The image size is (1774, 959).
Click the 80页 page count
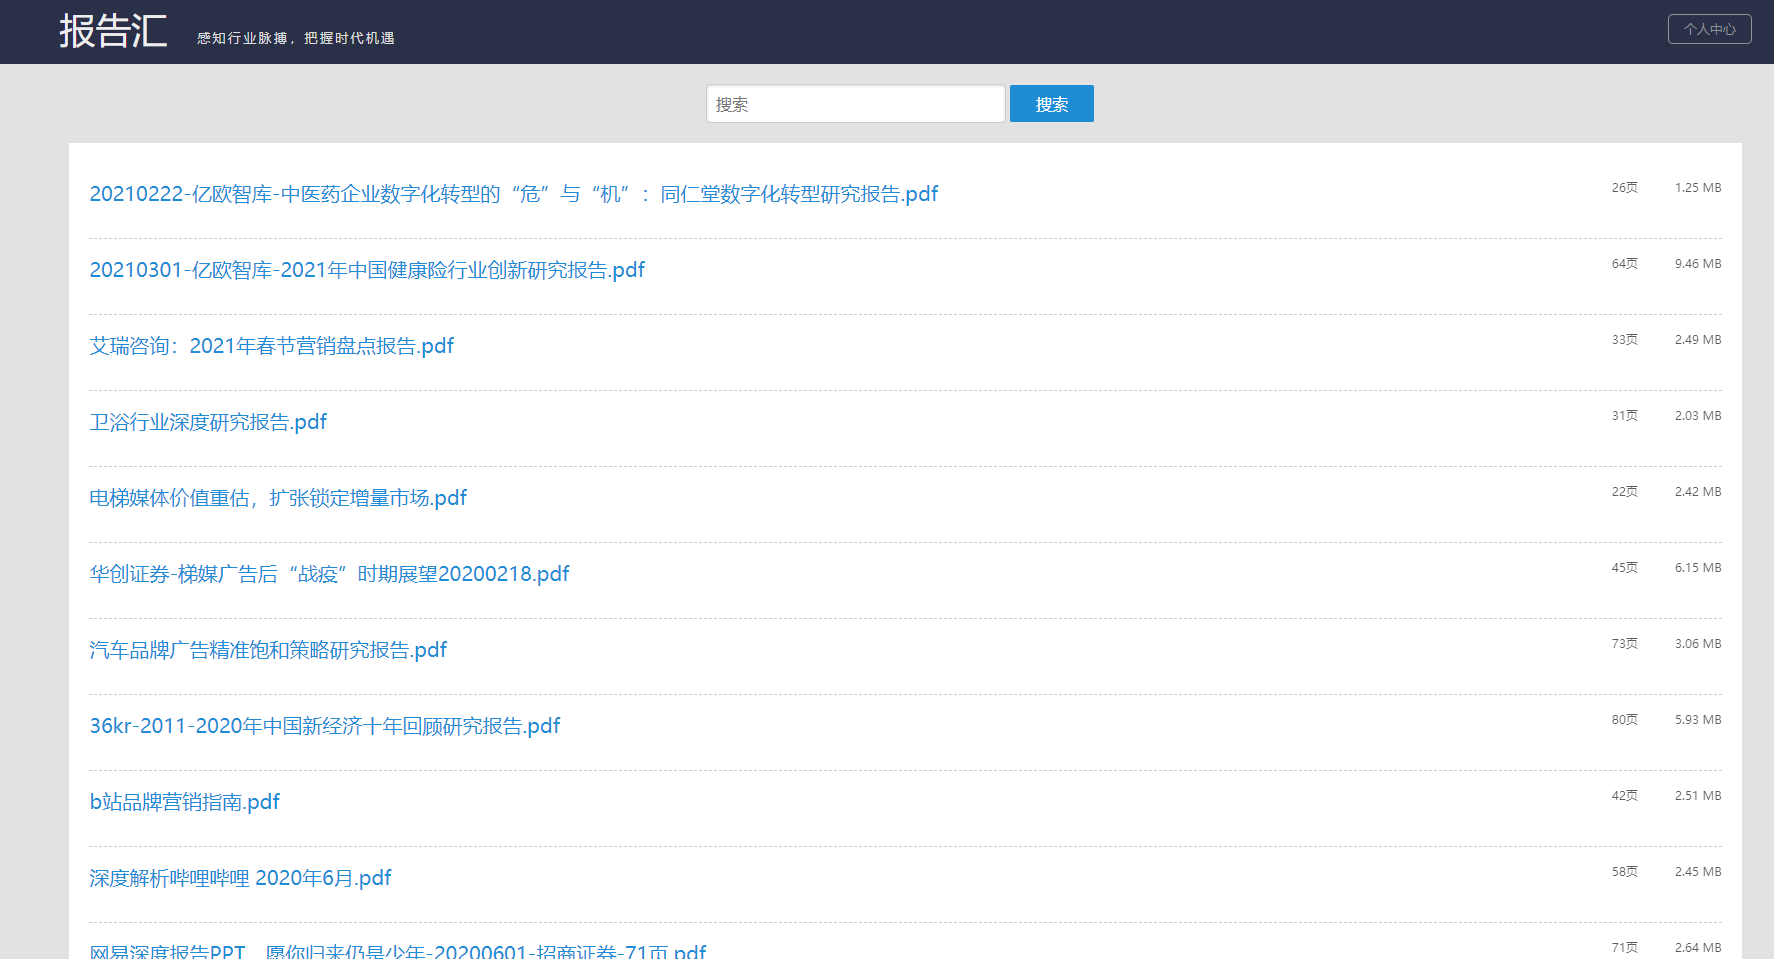[1624, 720]
